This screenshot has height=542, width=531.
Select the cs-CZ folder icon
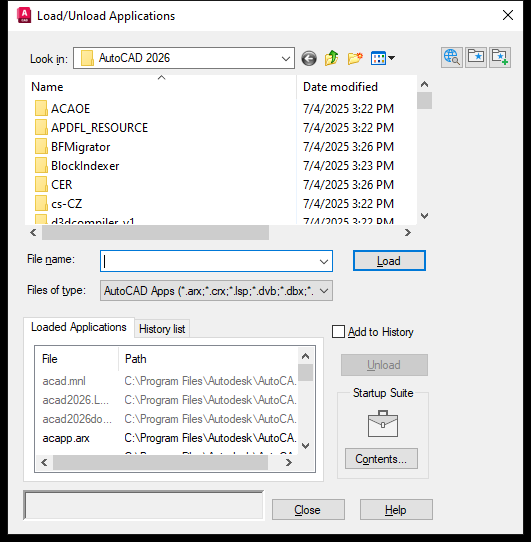41,204
